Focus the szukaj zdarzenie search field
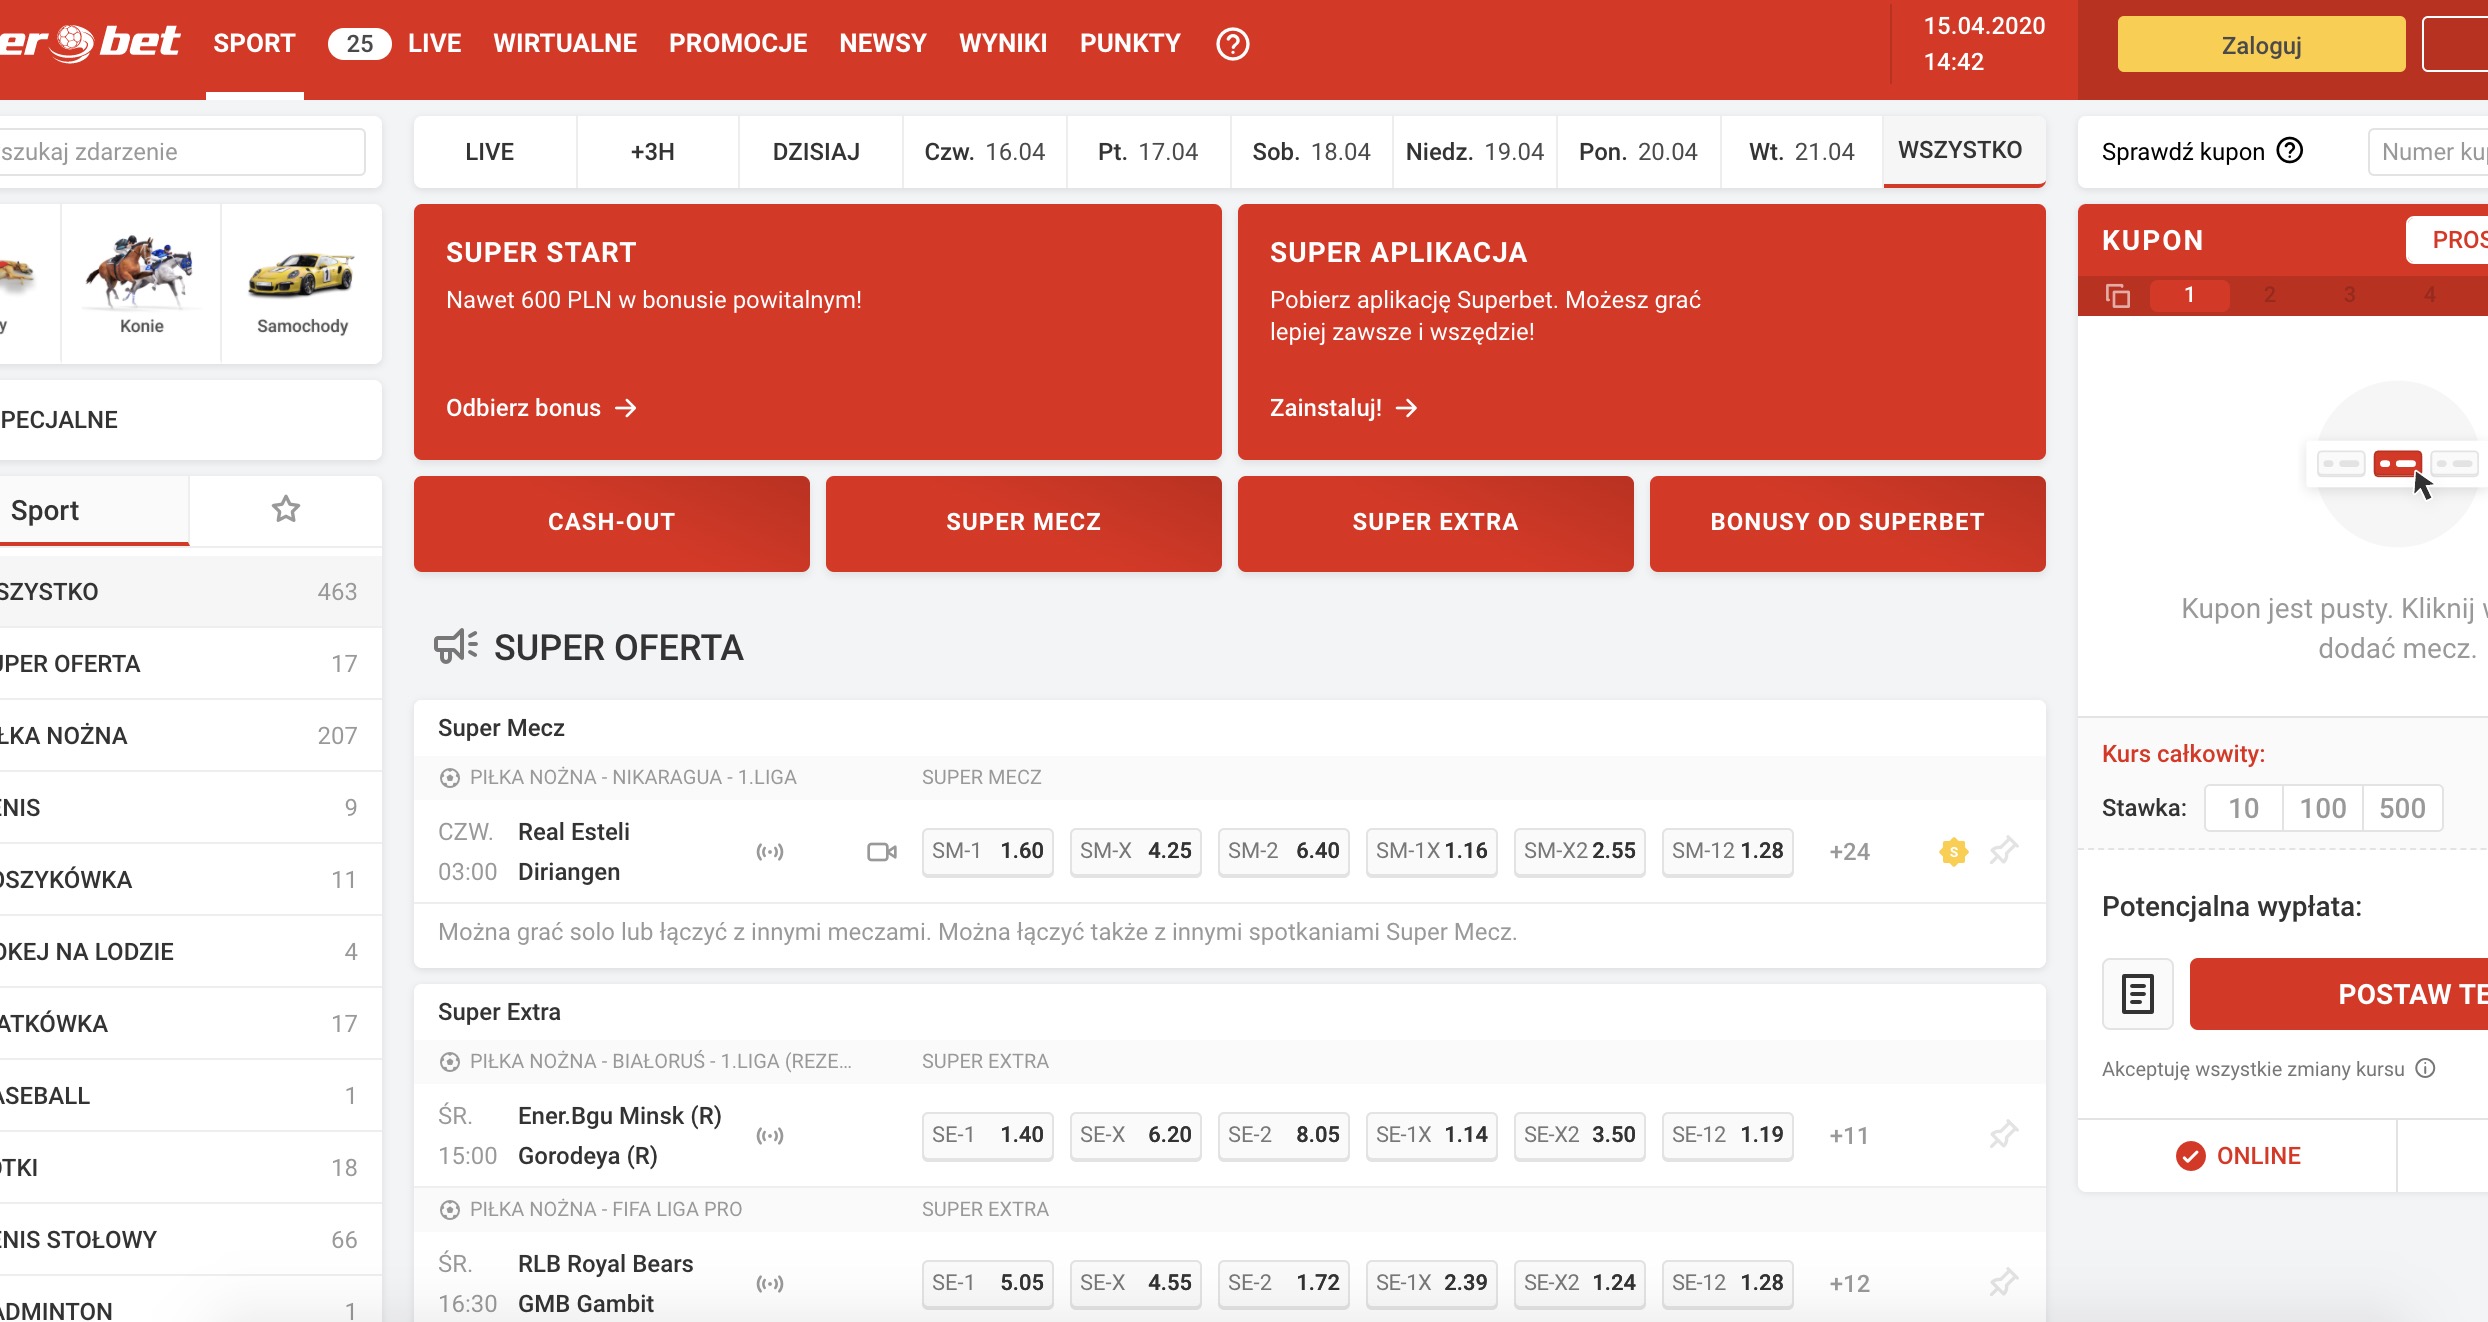Viewport: 2488px width, 1322px height. [182, 152]
